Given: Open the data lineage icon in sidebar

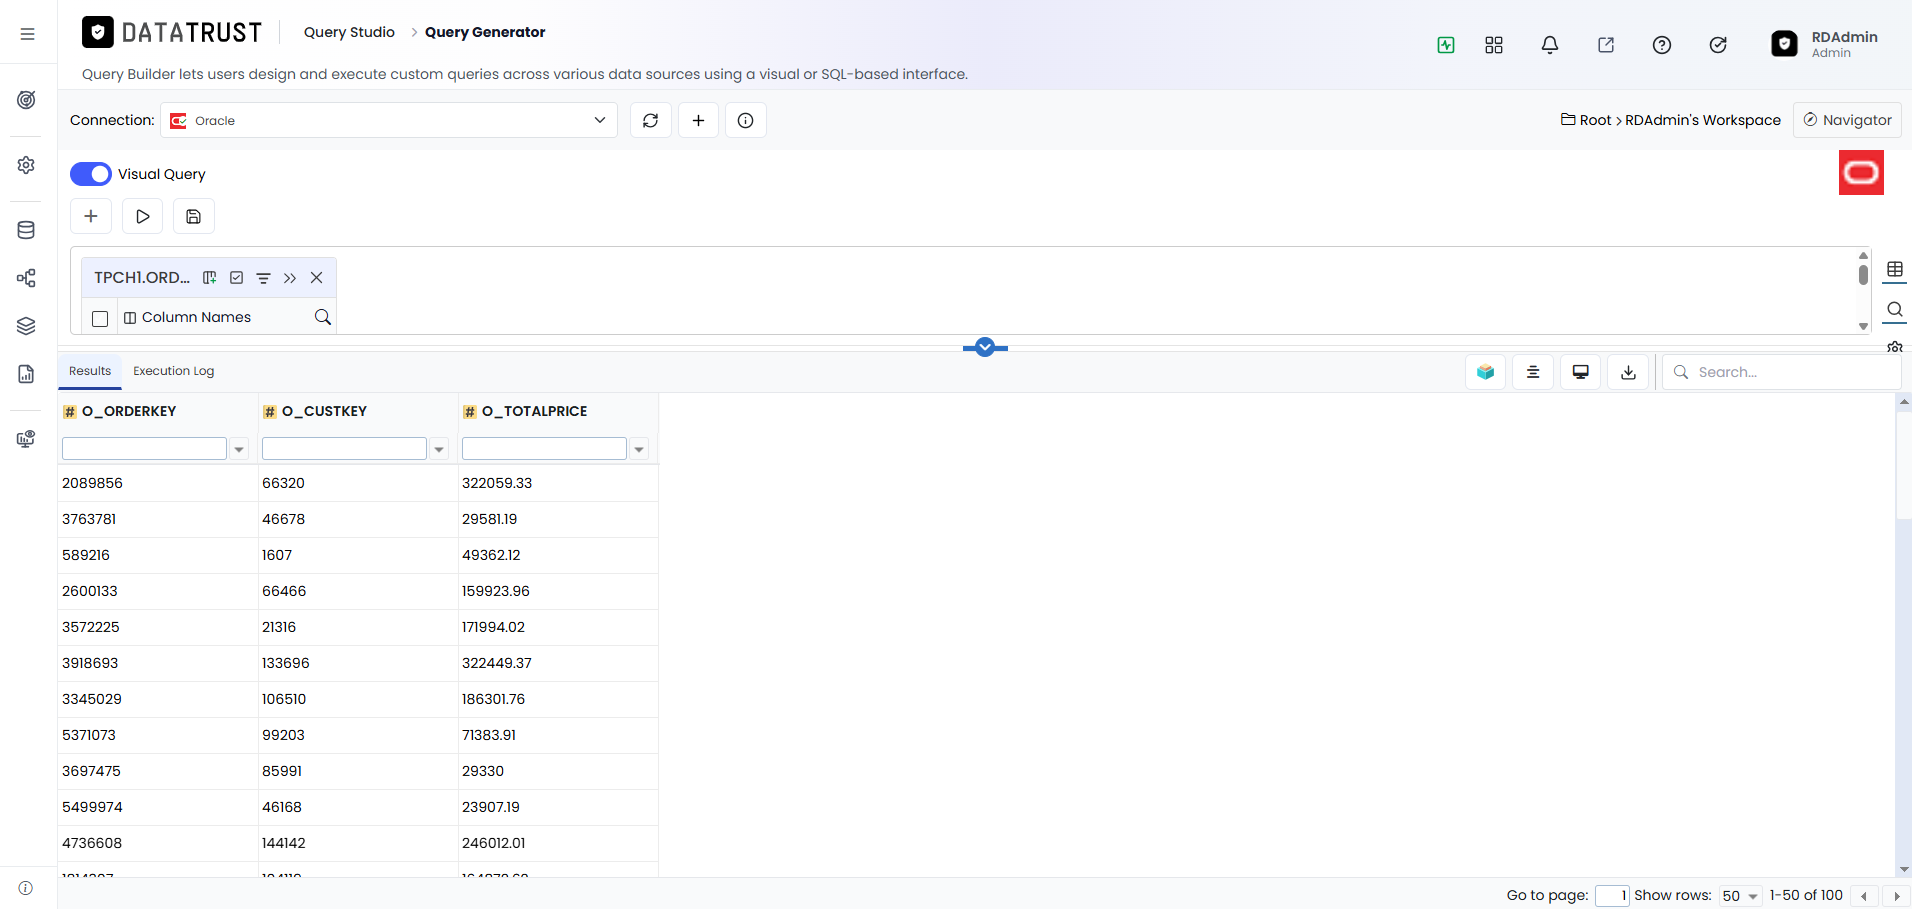Looking at the screenshot, I should [27, 278].
